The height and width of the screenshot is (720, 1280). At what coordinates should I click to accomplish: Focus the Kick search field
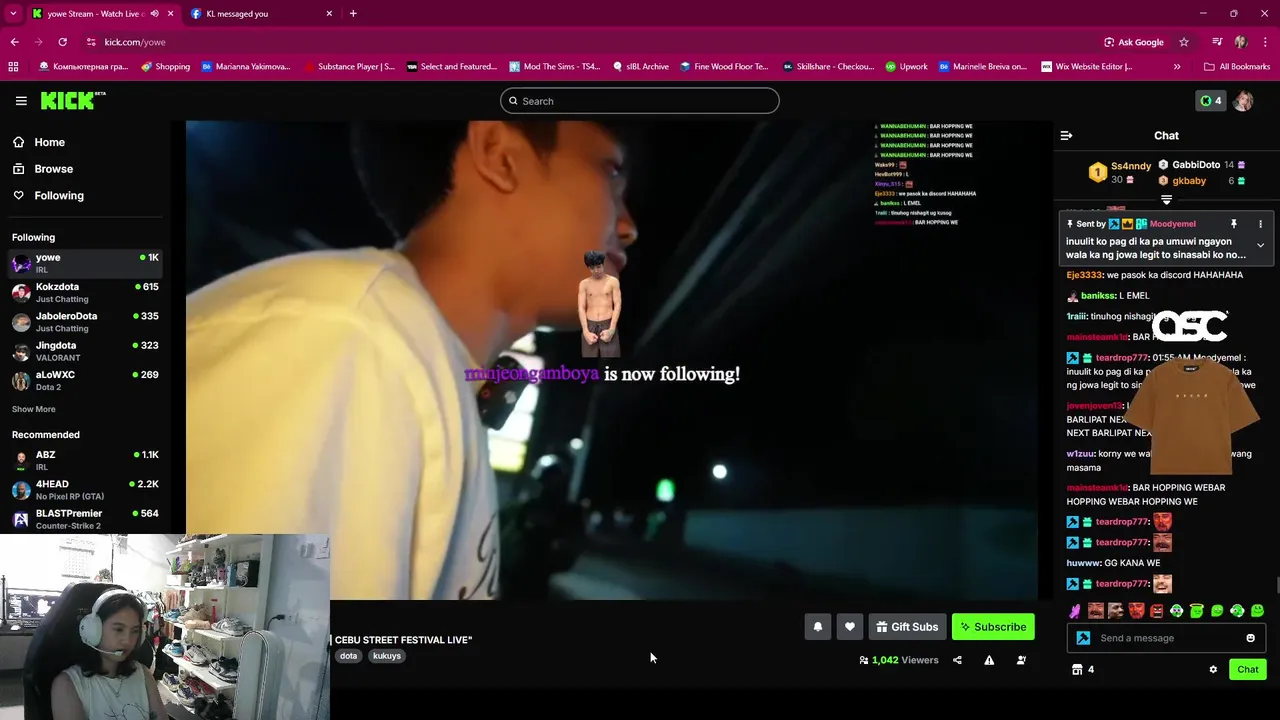[x=639, y=101]
